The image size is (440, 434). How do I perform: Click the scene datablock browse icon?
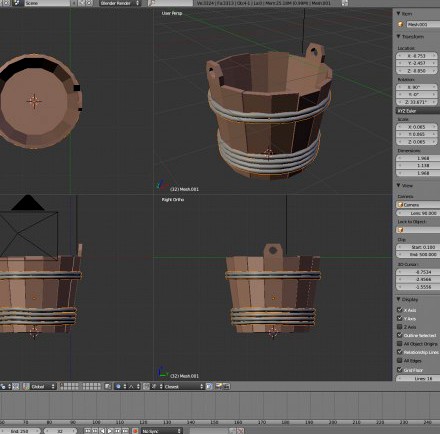17,3
